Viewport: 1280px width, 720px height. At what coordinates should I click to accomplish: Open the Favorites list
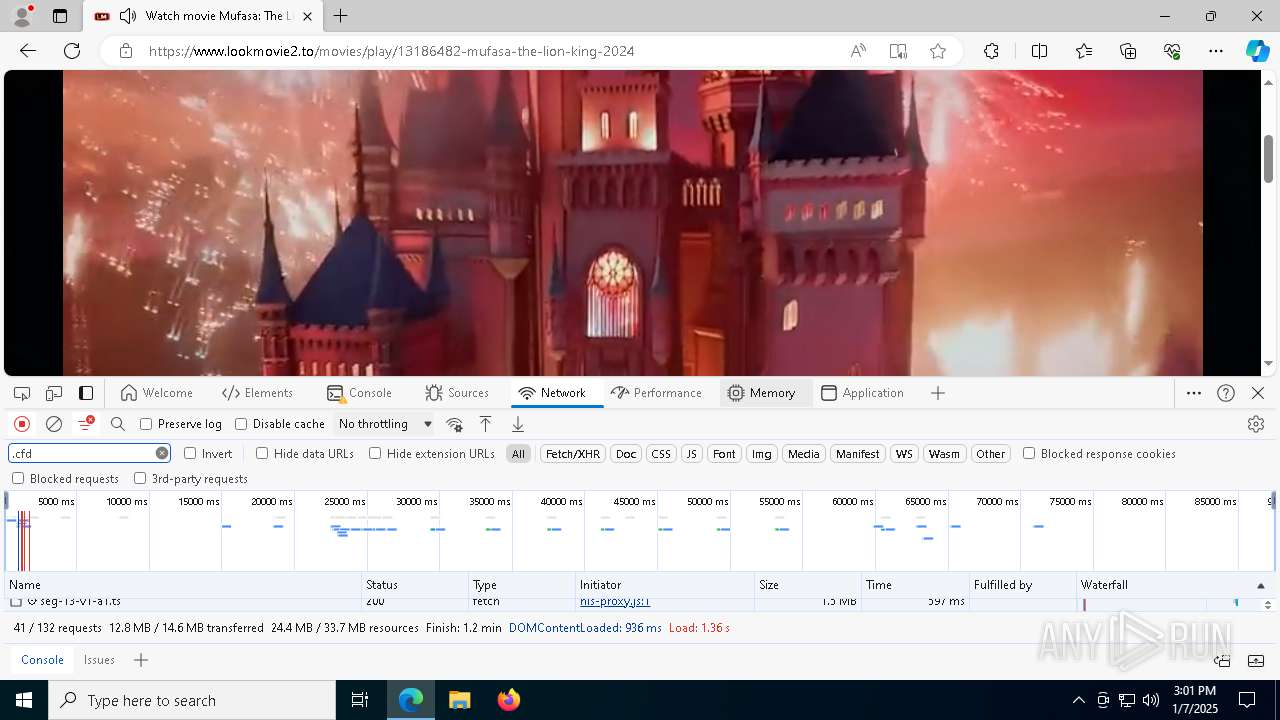(1084, 51)
